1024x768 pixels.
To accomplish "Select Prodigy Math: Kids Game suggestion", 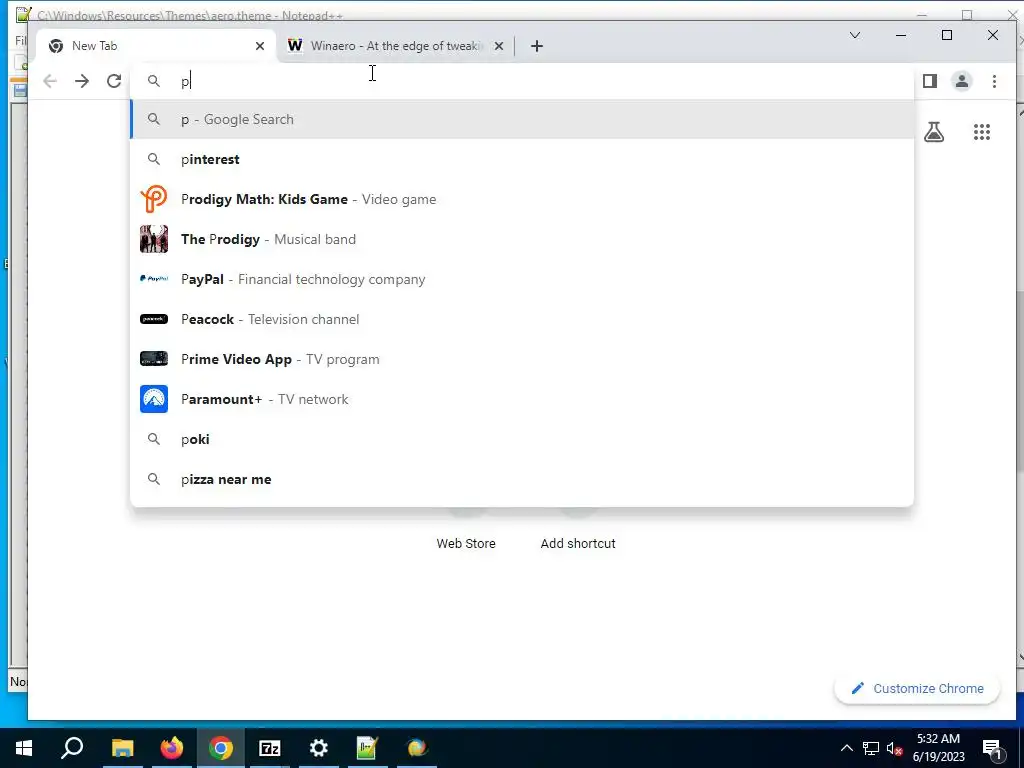I will 522,199.
